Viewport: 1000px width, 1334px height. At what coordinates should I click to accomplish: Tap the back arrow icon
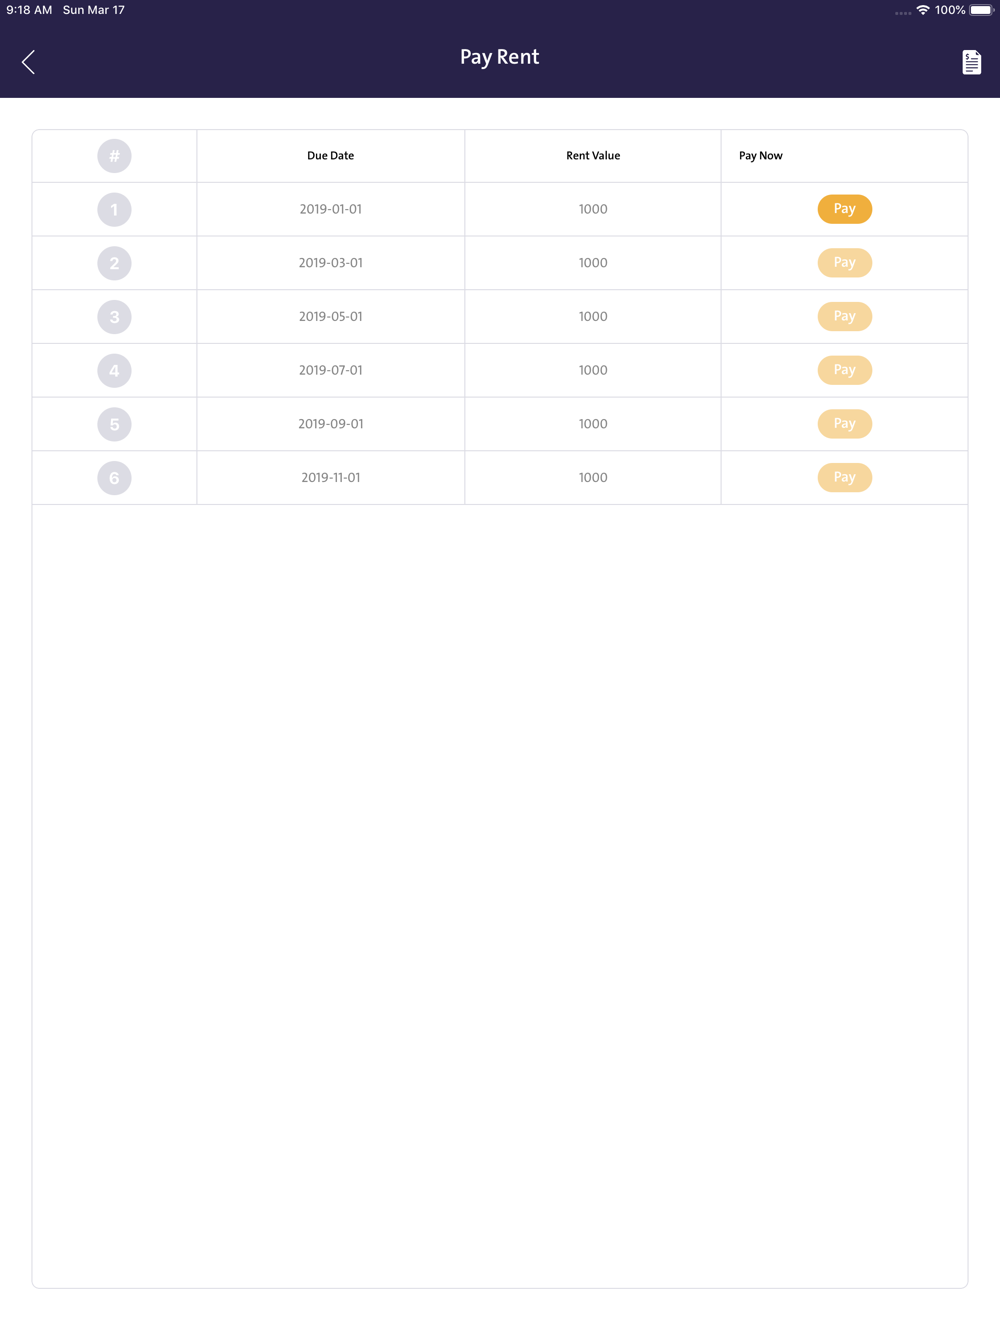28,62
